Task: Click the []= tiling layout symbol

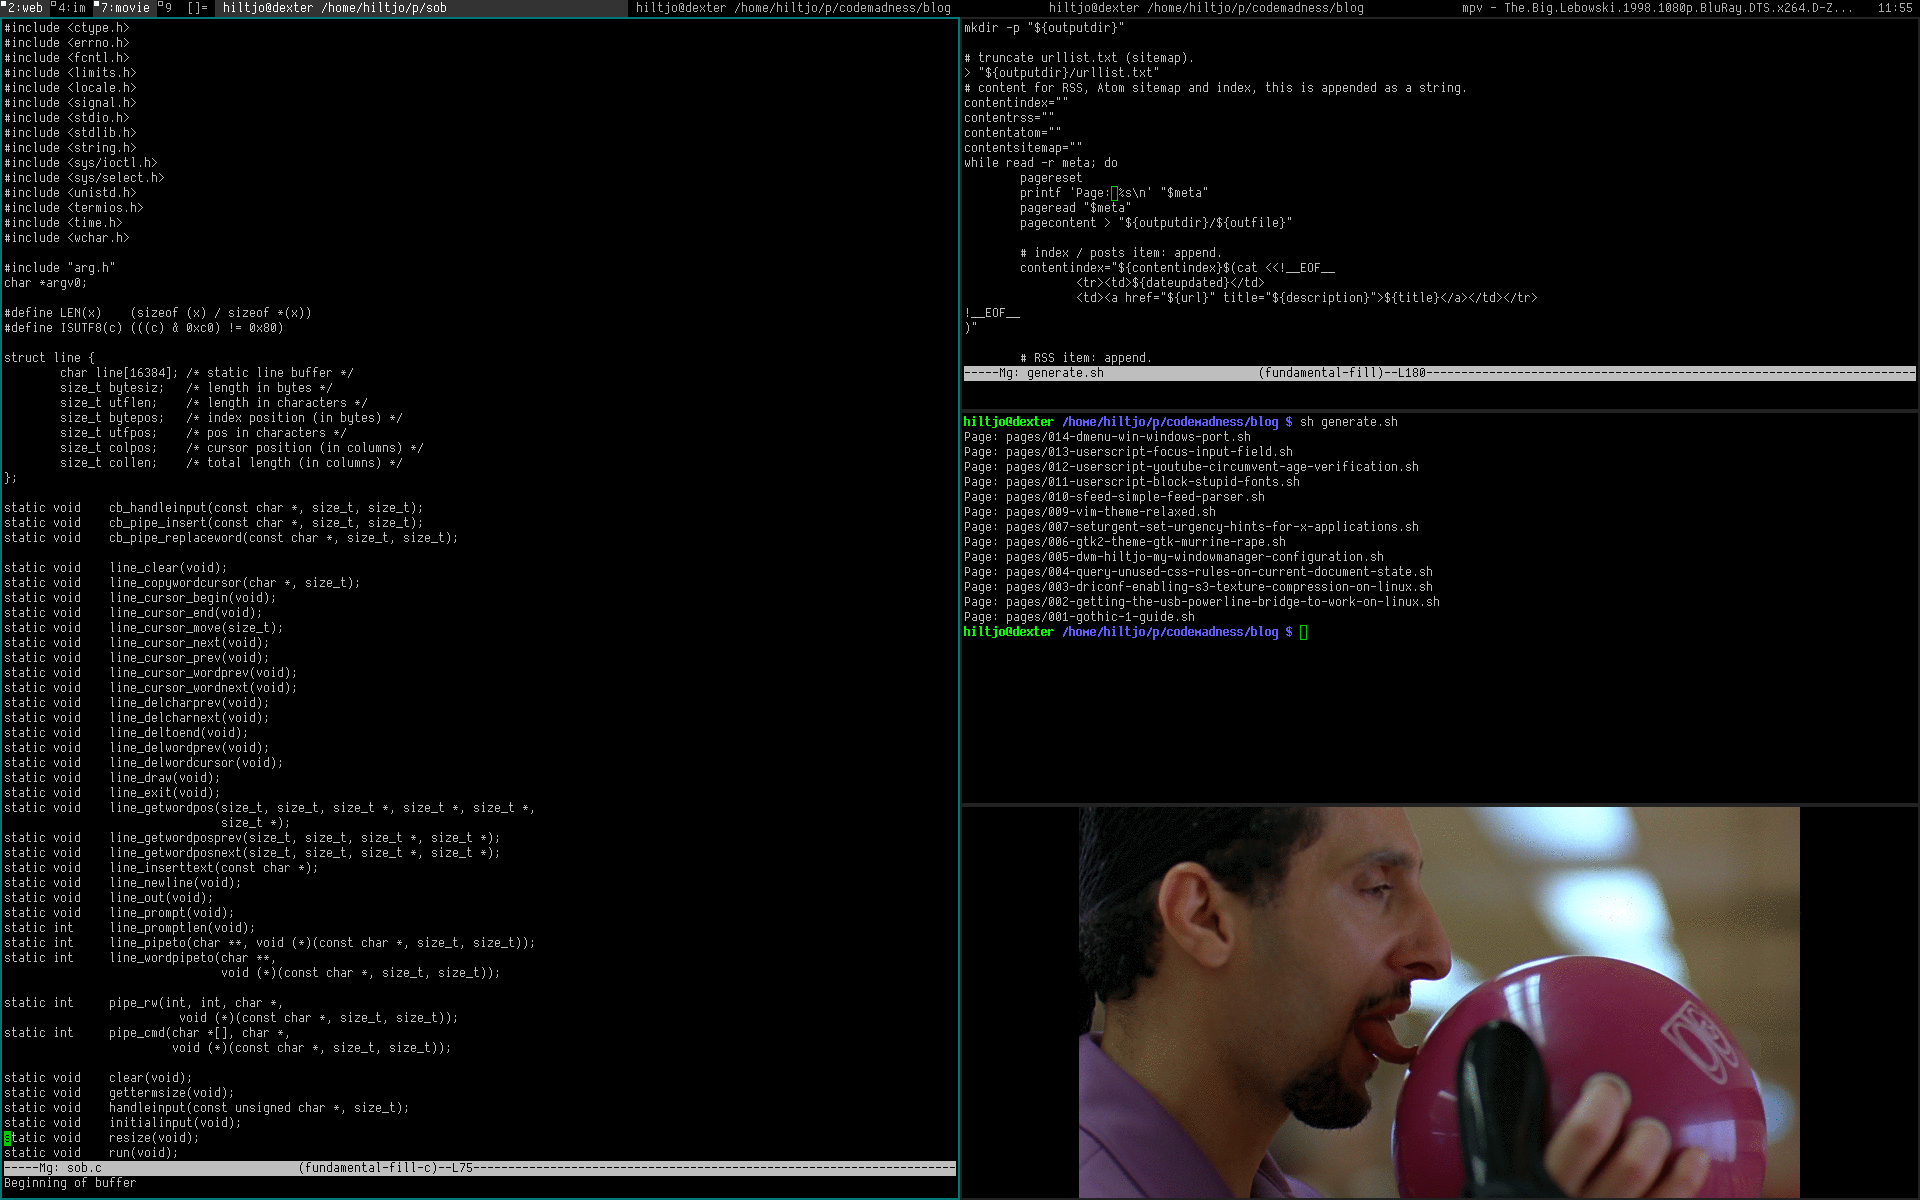Action: [197, 8]
